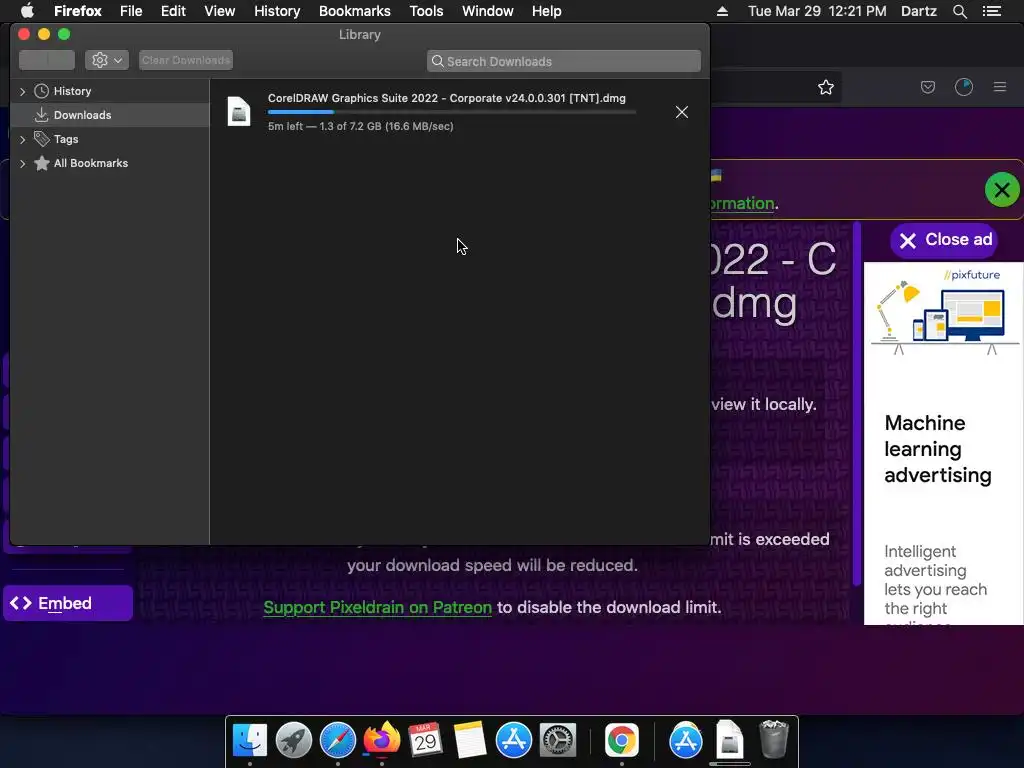
Task: Open the Edit menu
Action: tap(173, 11)
